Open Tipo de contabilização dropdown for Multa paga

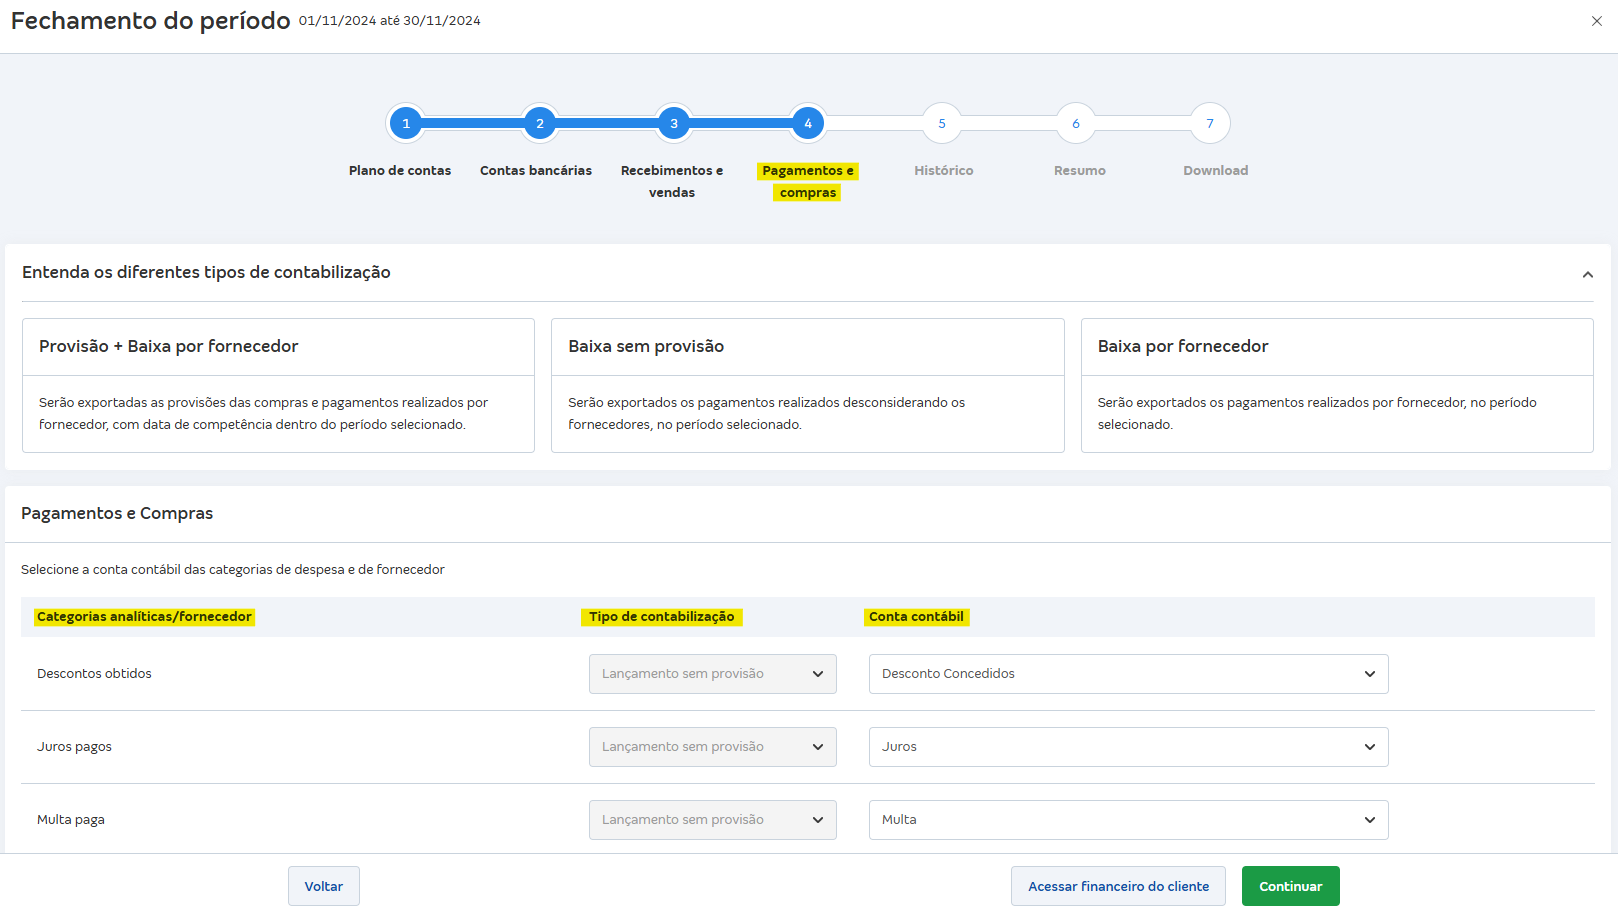point(712,819)
